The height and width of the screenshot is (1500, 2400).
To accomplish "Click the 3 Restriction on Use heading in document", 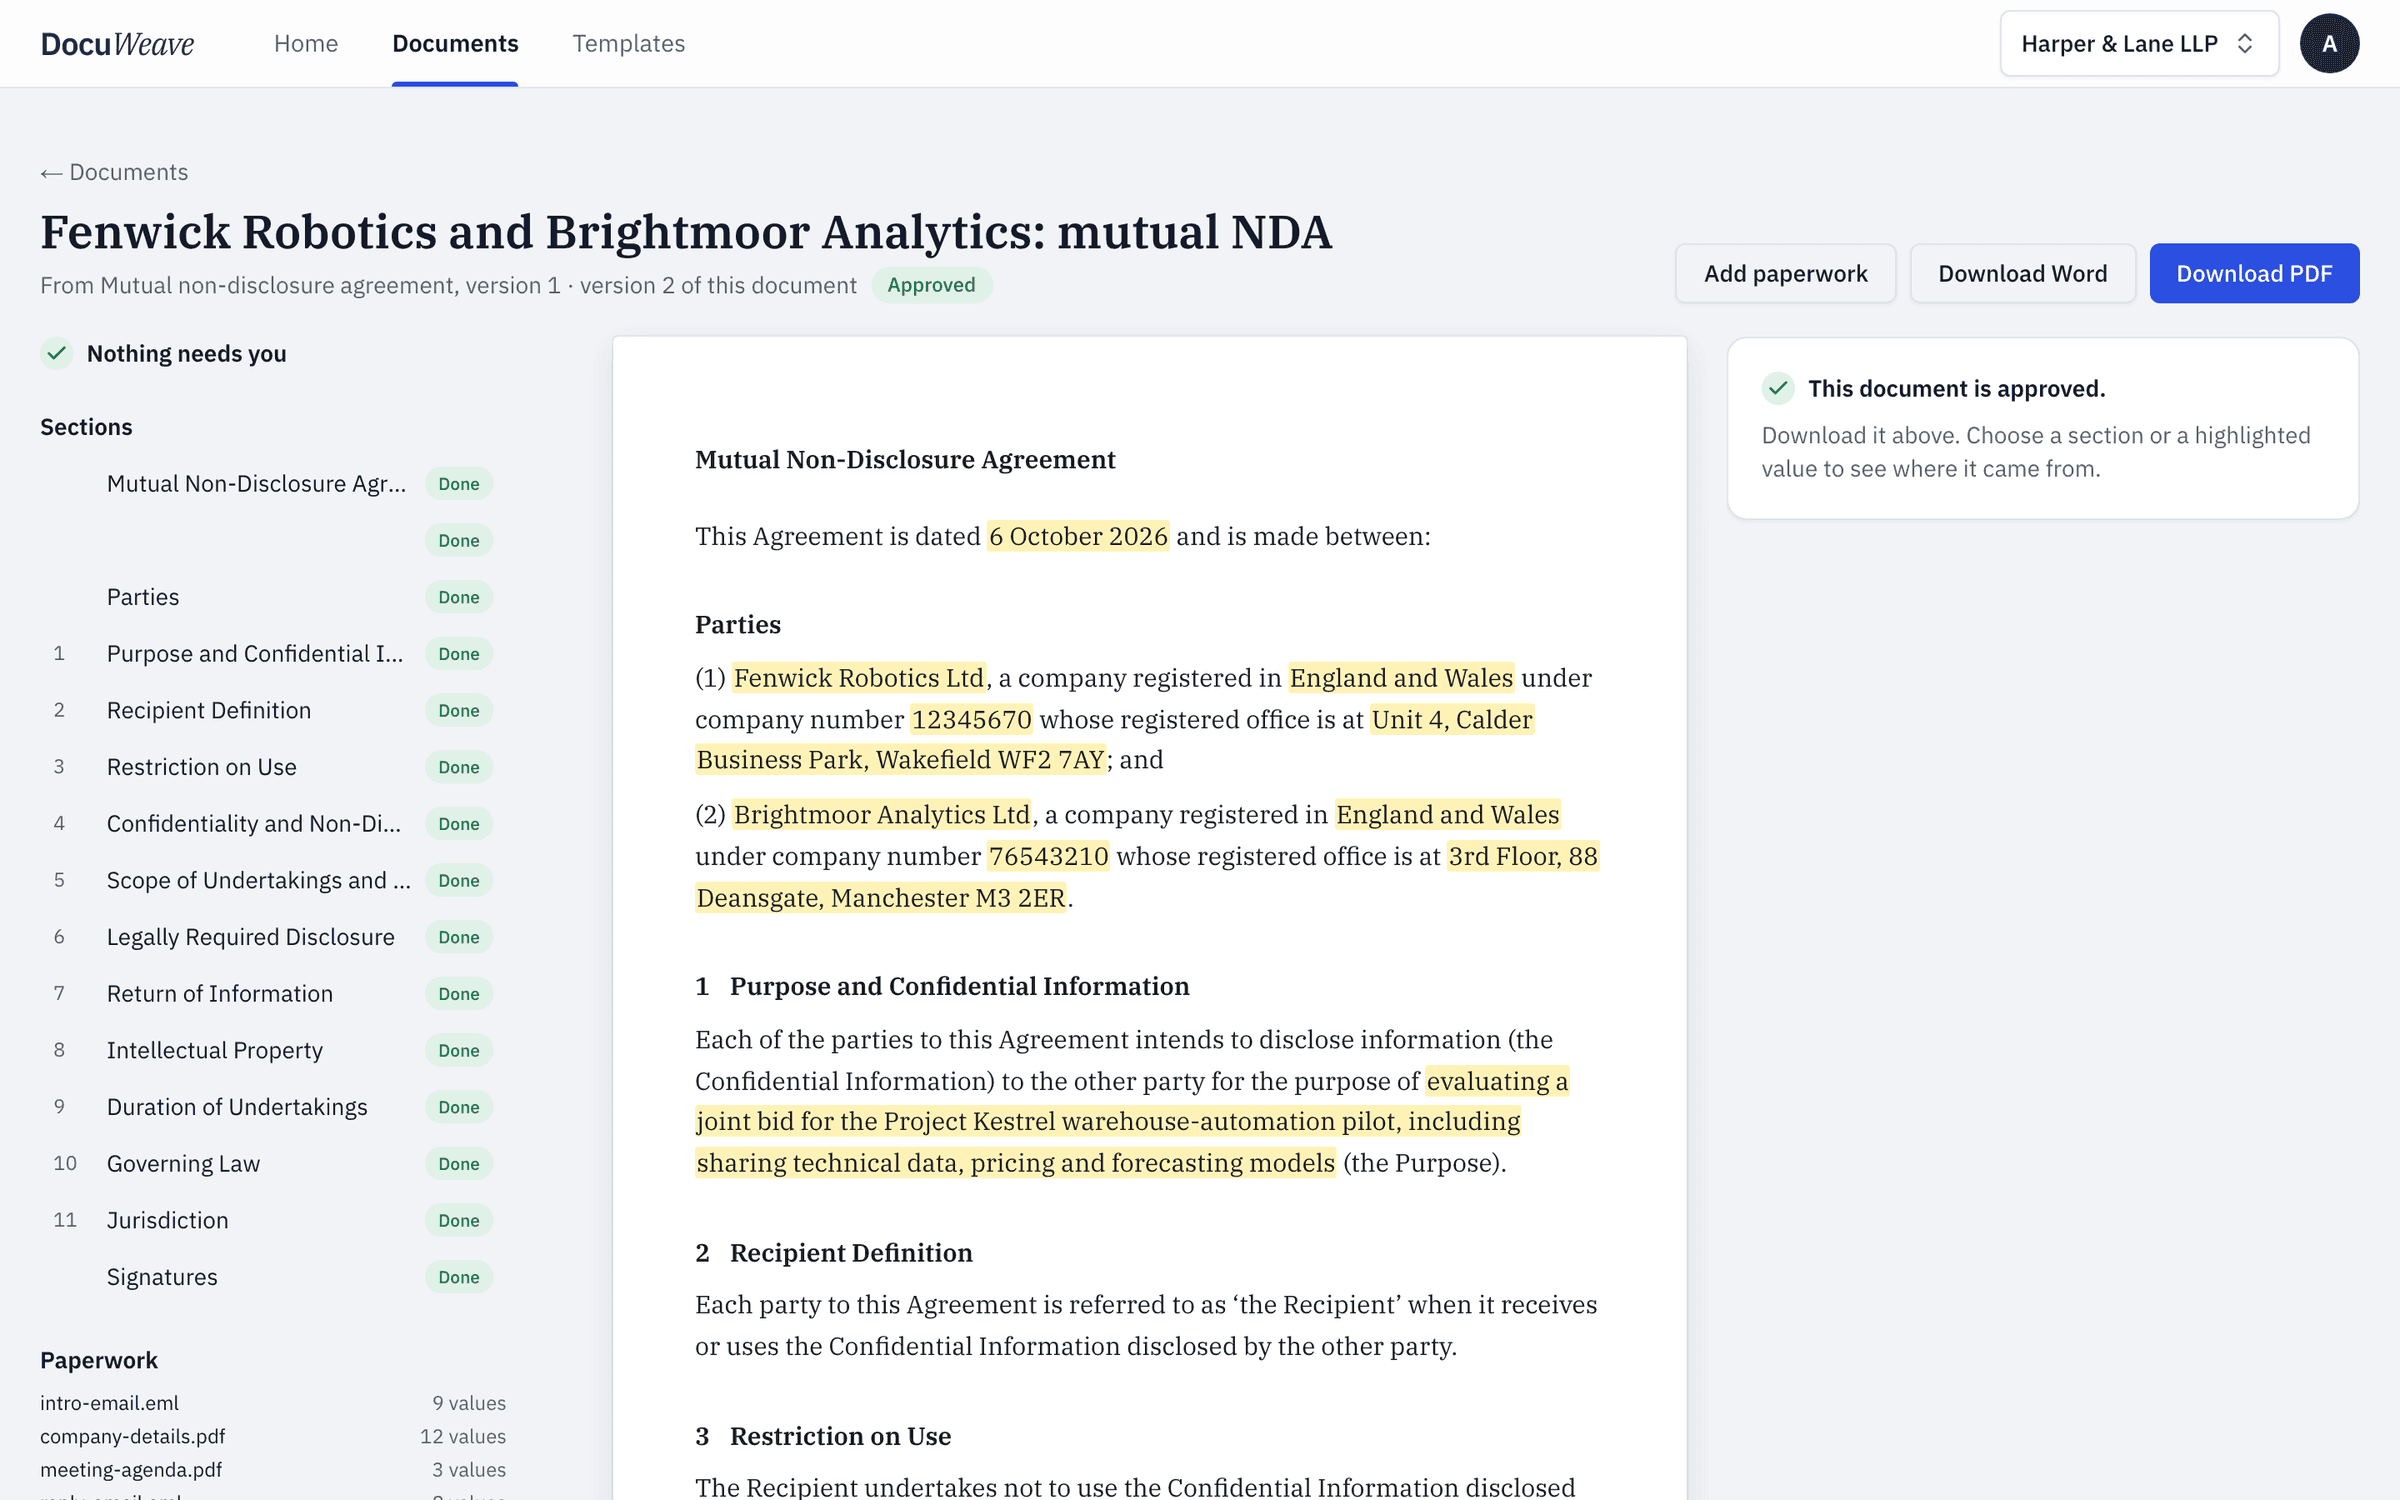I will coord(823,1436).
